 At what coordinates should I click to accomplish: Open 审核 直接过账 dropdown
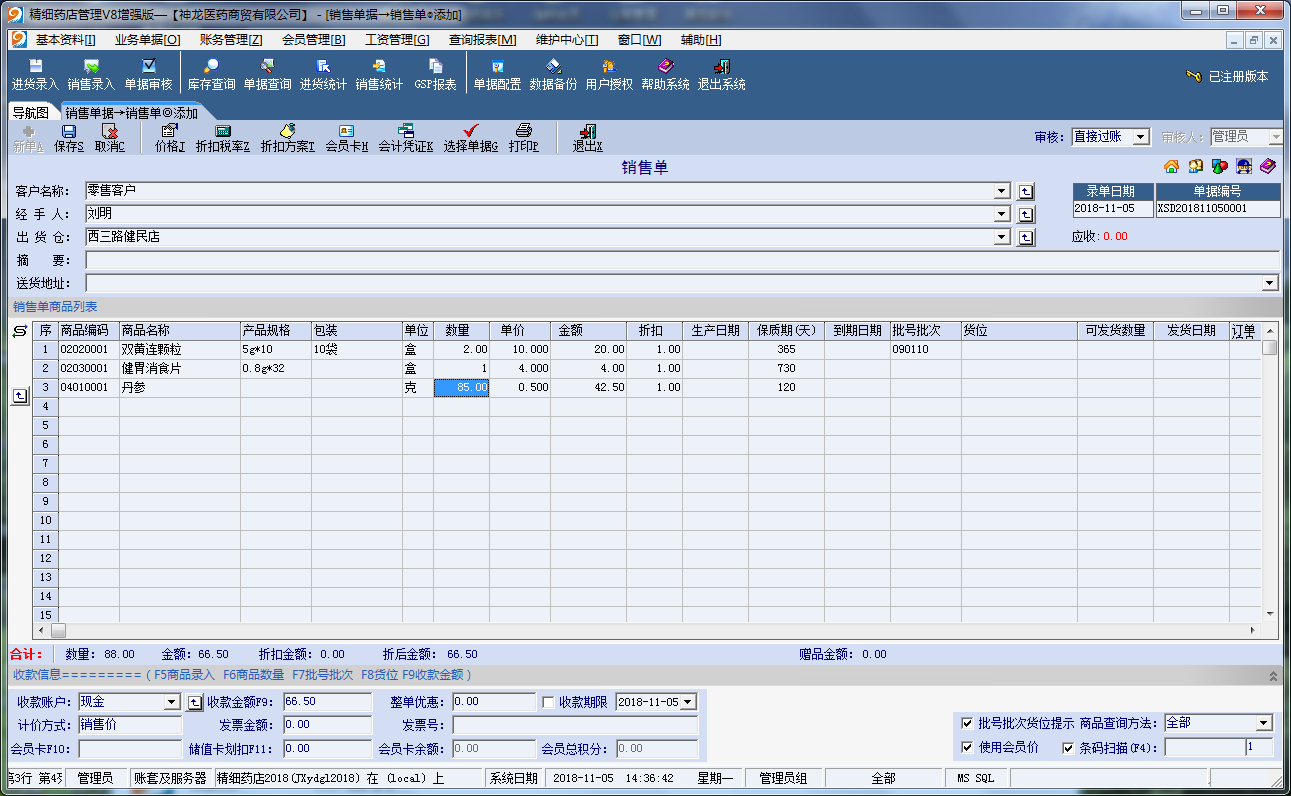(x=1142, y=137)
